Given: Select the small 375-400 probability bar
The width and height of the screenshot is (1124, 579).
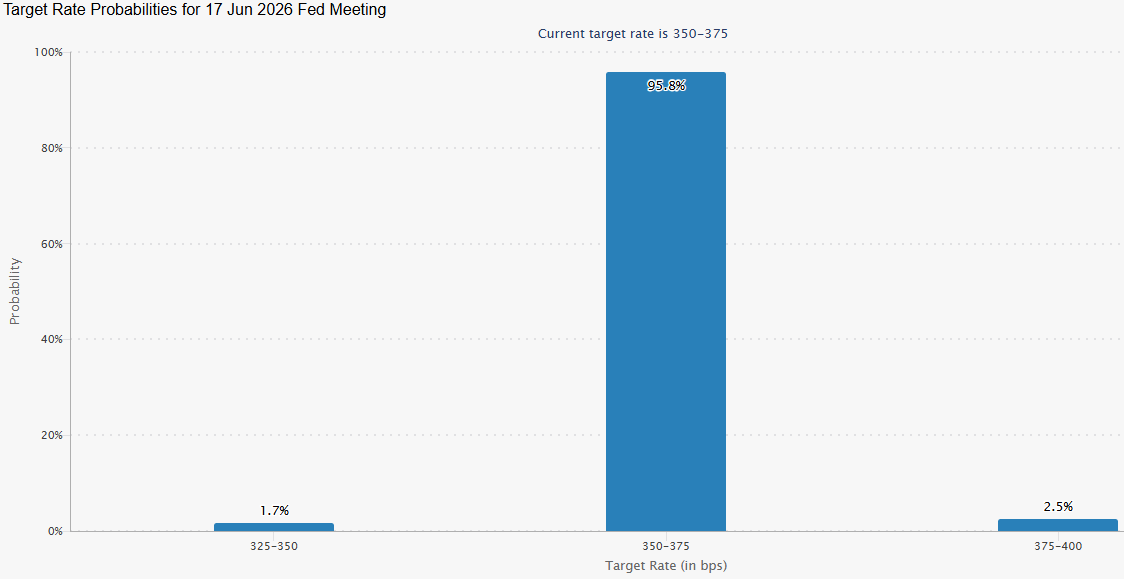Looking at the screenshot, I should (1057, 525).
